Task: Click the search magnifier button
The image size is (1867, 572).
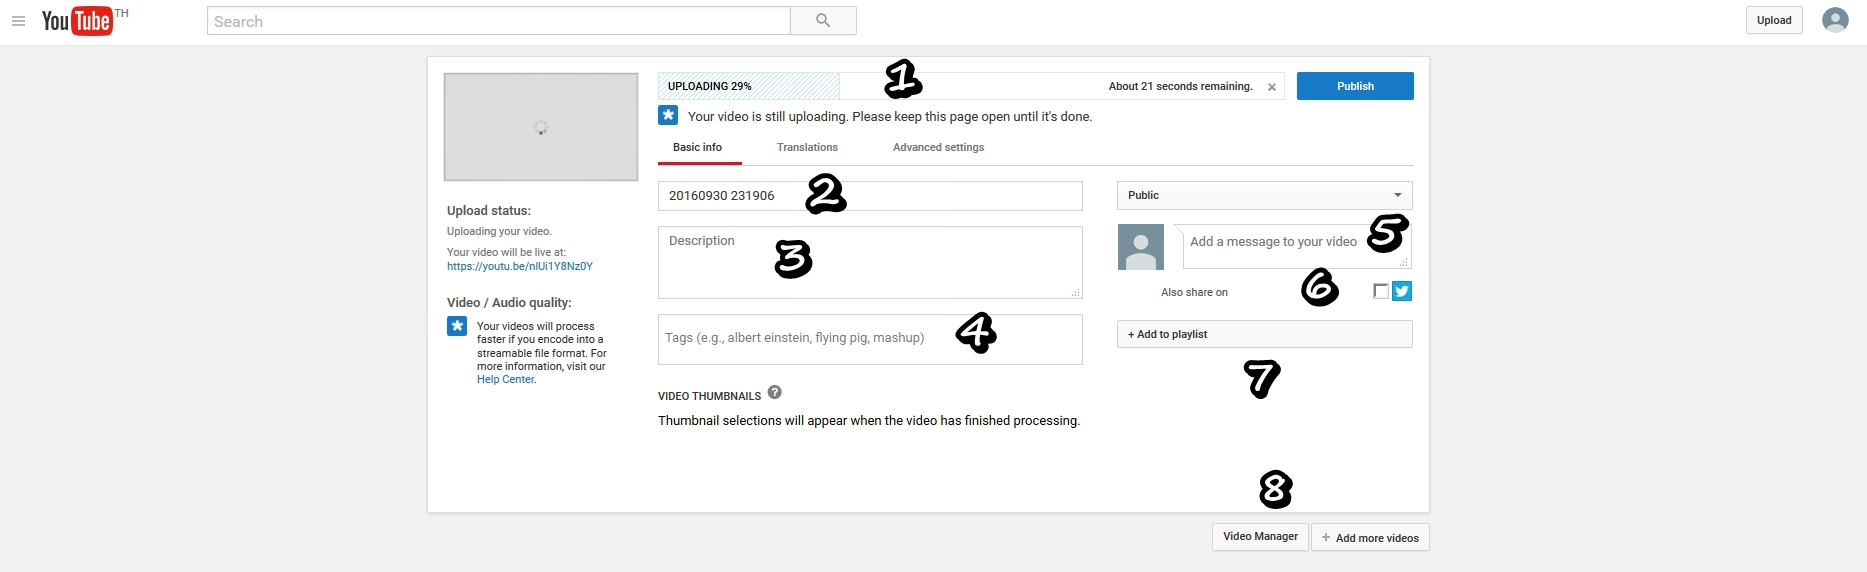Action: 823,21
